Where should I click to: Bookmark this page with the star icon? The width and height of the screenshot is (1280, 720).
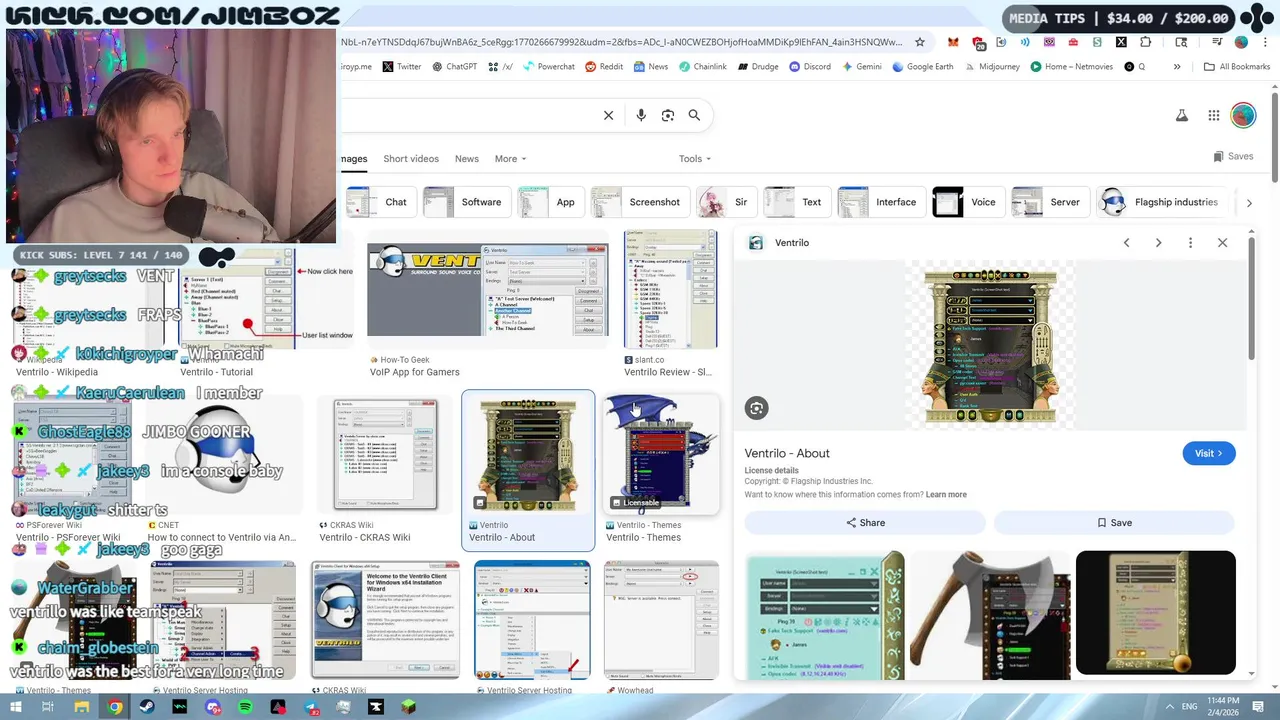coord(921,42)
